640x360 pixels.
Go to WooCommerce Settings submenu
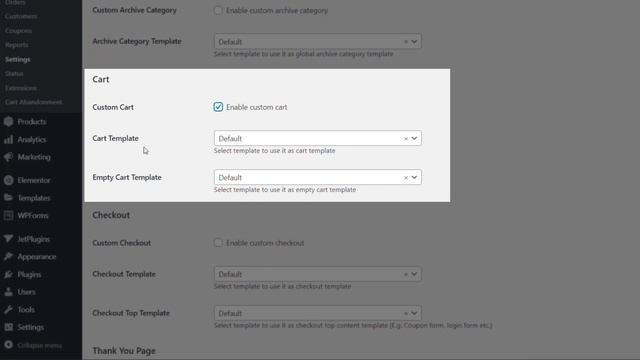tap(18, 59)
